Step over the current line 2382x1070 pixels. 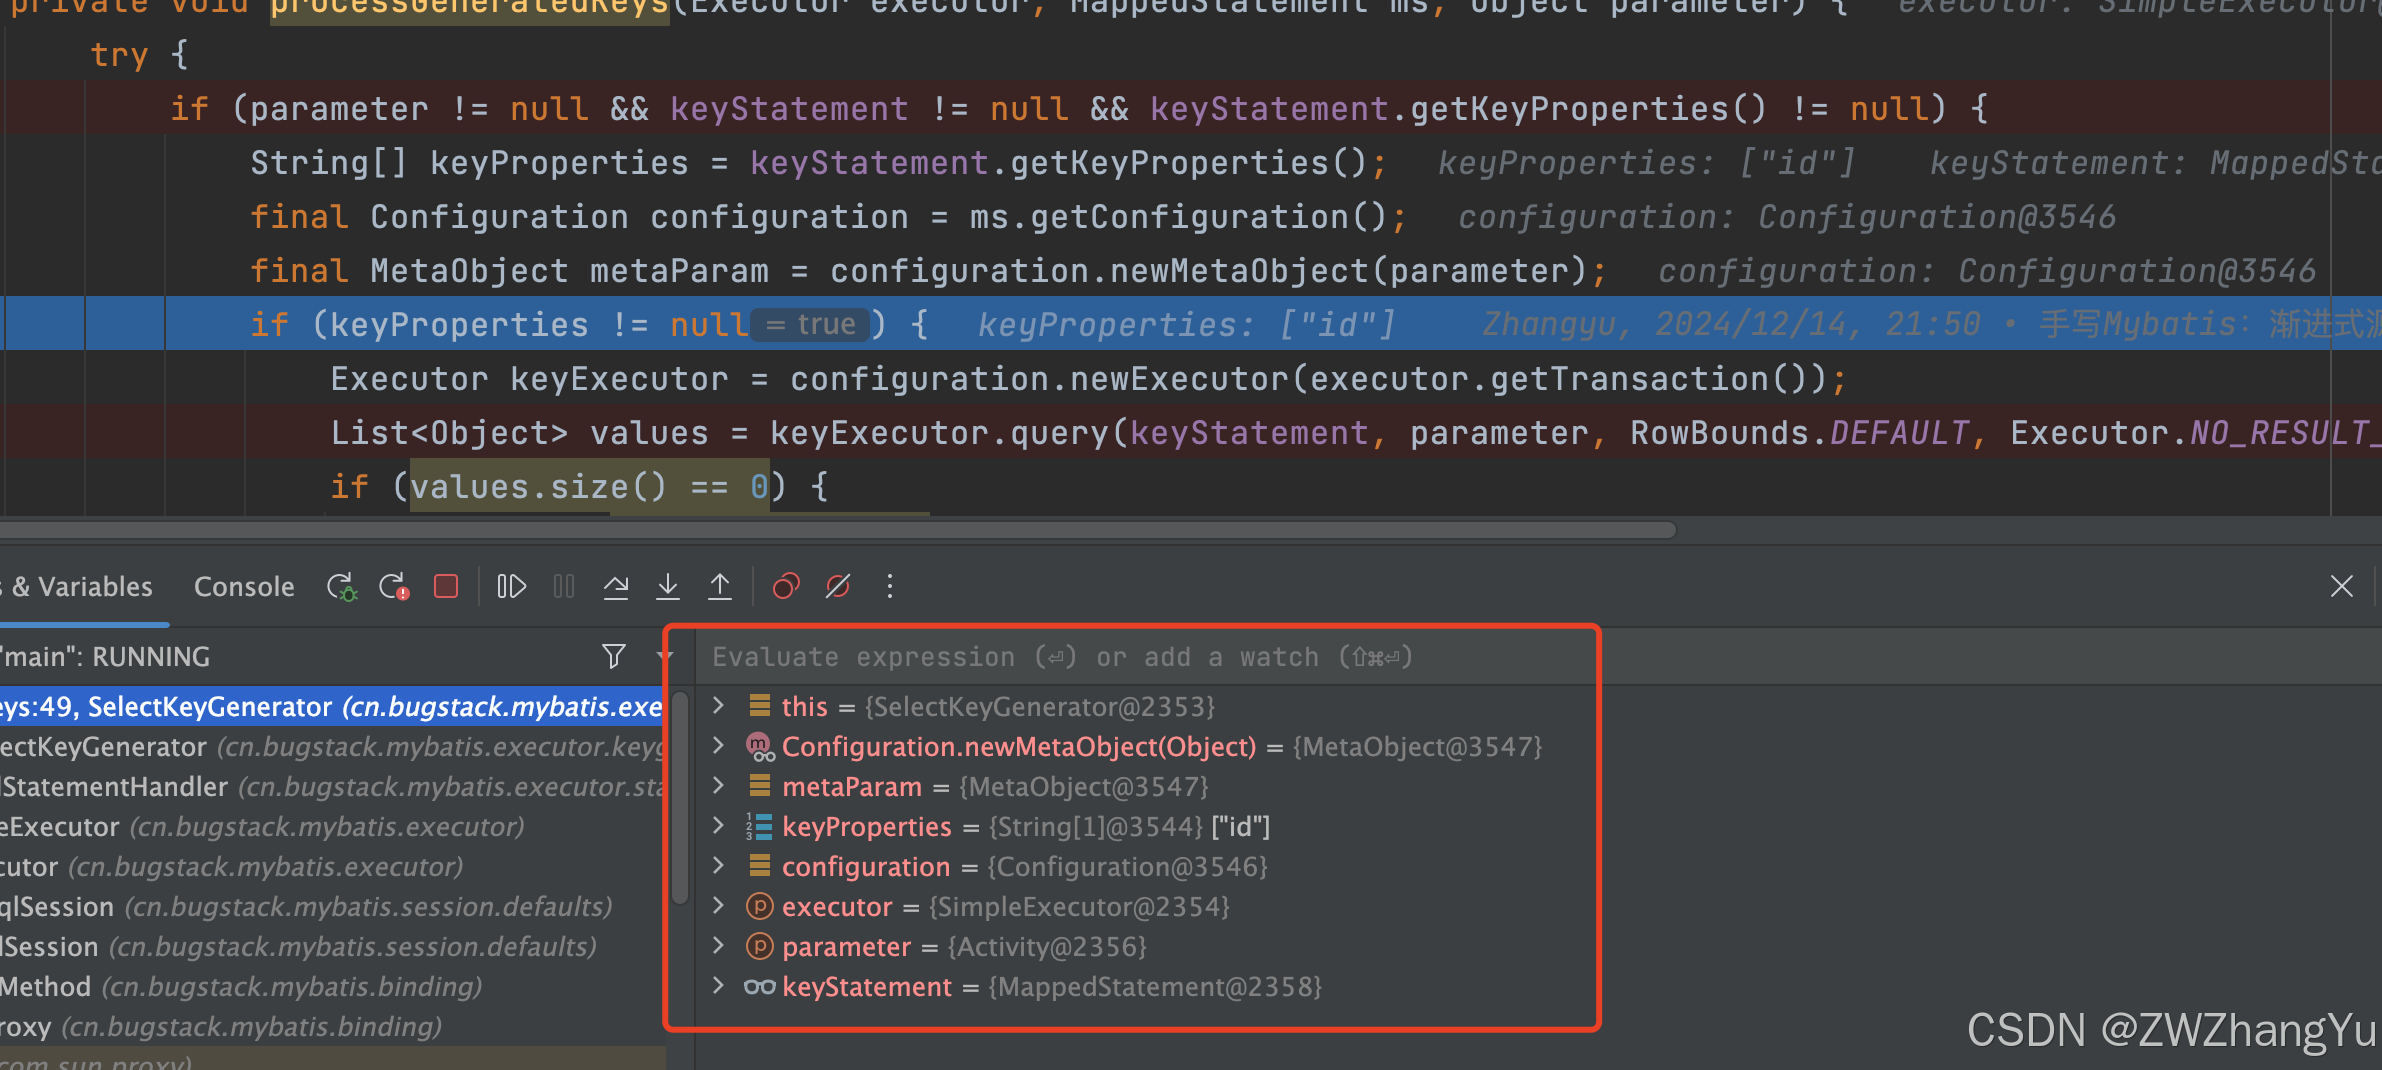[616, 587]
